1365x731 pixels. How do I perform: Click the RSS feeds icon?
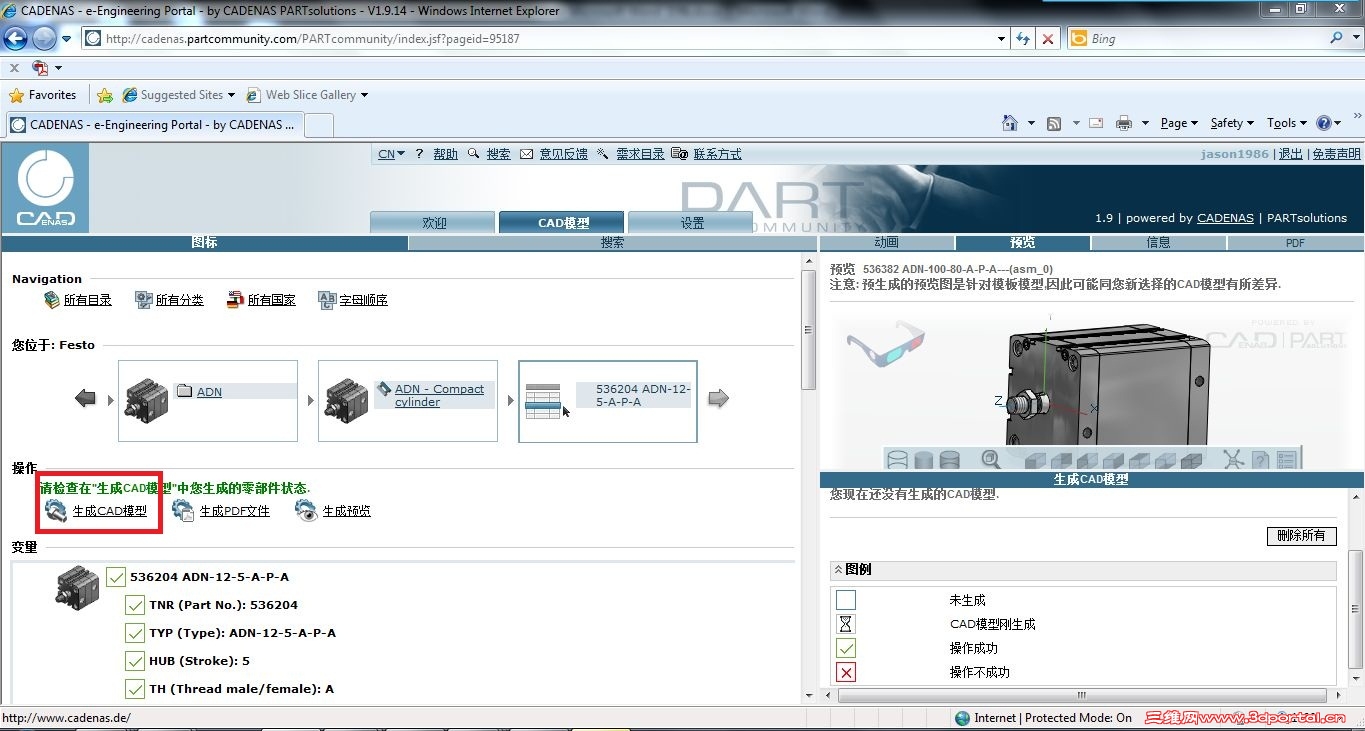[x=1054, y=123]
